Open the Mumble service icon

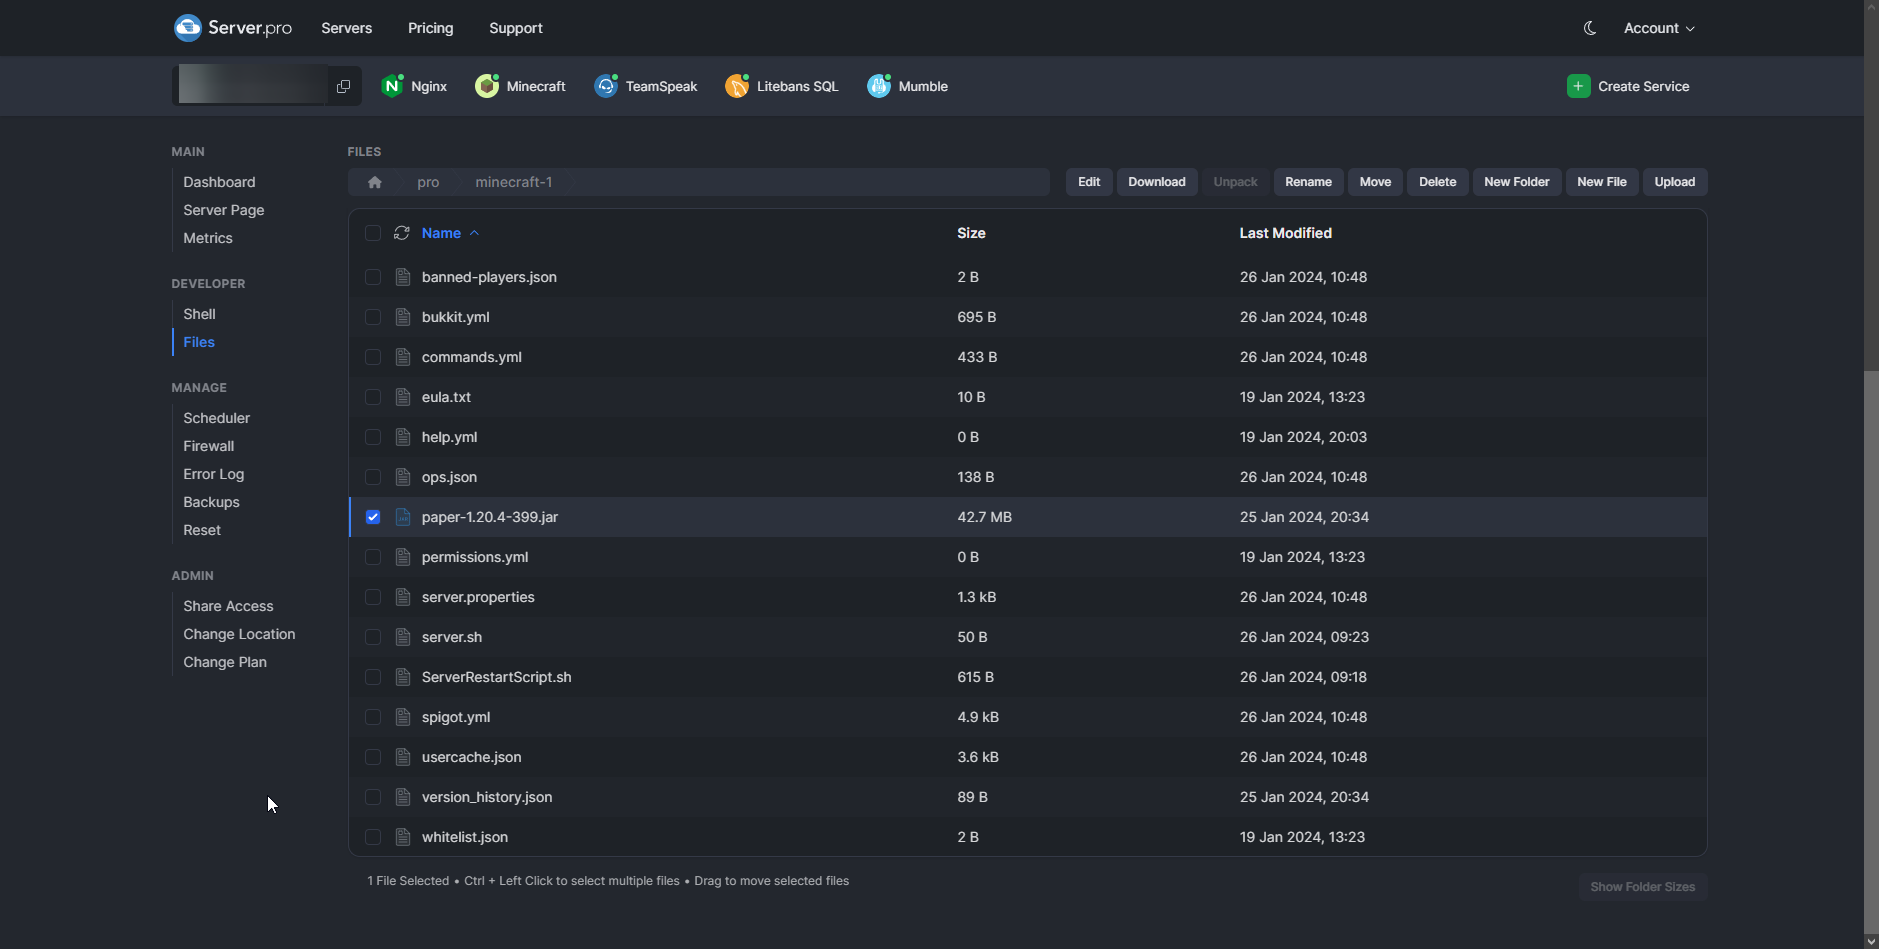point(879,86)
